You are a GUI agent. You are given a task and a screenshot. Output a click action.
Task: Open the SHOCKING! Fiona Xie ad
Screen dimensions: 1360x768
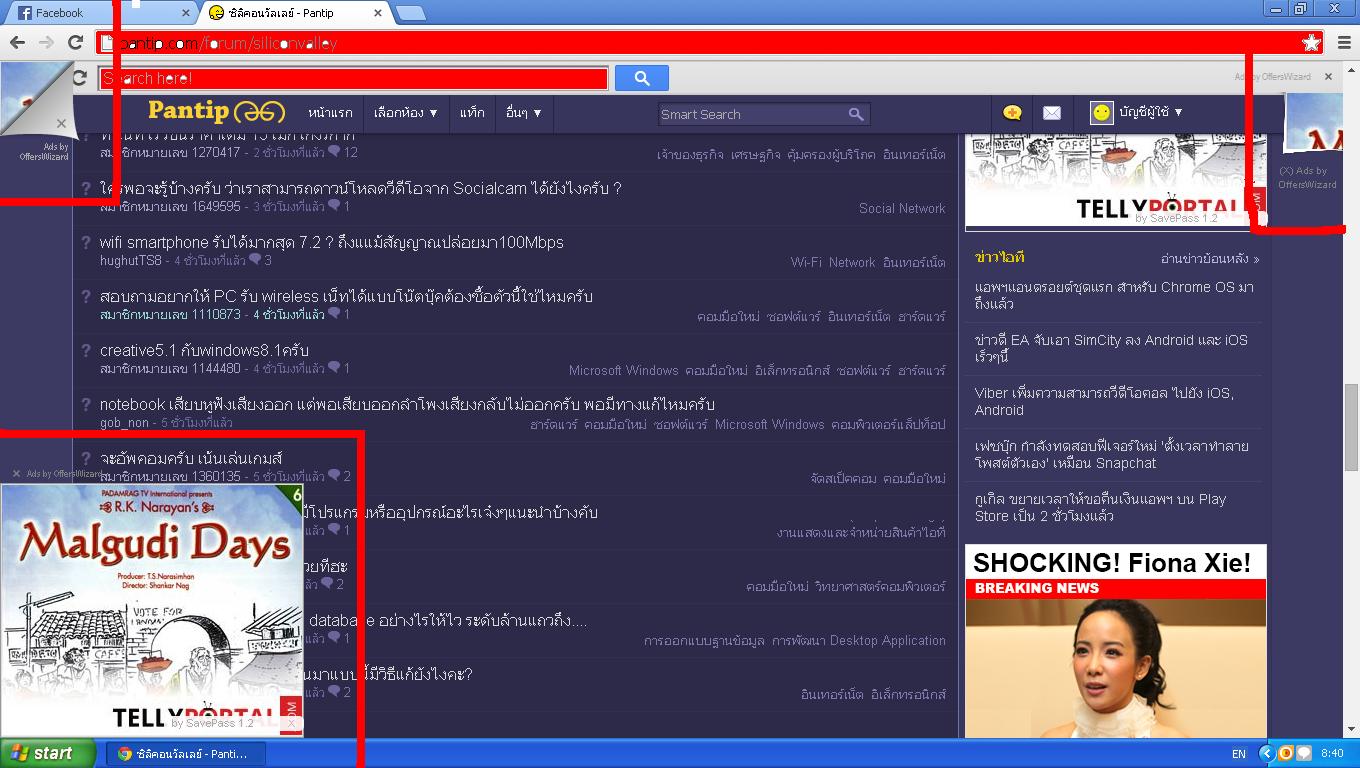(x=1116, y=641)
